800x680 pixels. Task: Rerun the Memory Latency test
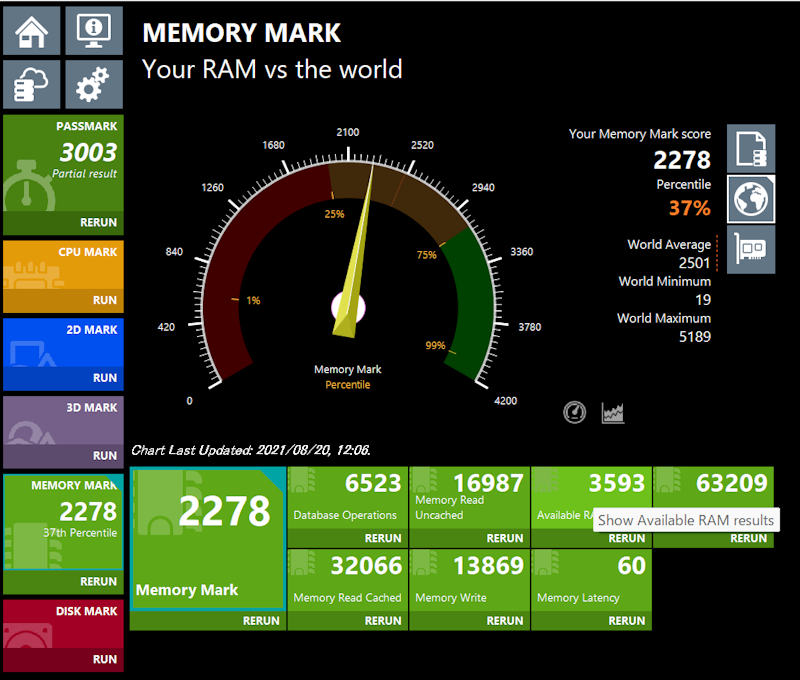591,621
